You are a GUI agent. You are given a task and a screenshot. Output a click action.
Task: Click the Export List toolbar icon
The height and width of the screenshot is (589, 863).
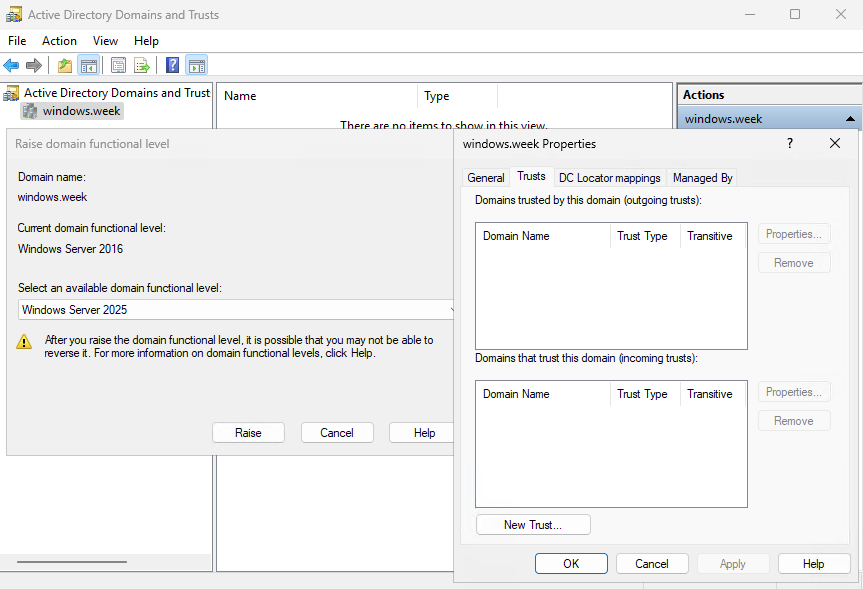tap(142, 66)
